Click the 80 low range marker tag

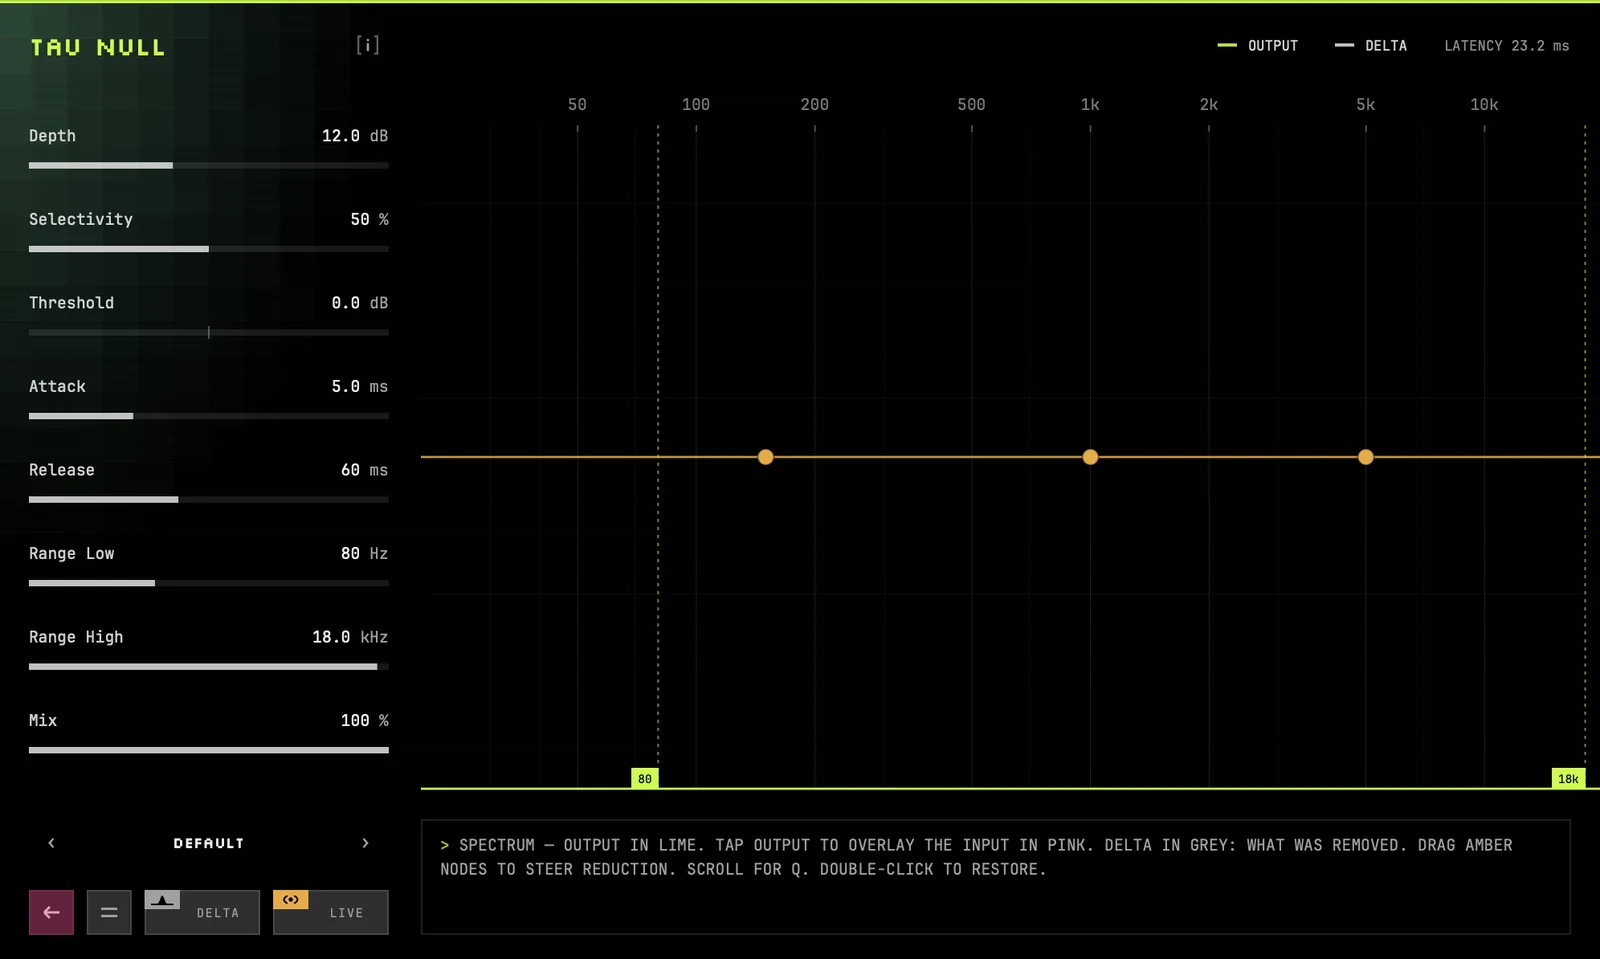645,778
